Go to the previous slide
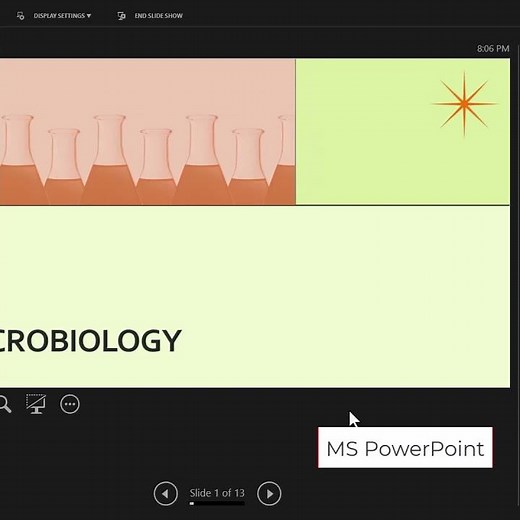Image resolution: width=520 pixels, height=520 pixels. [x=165, y=493]
